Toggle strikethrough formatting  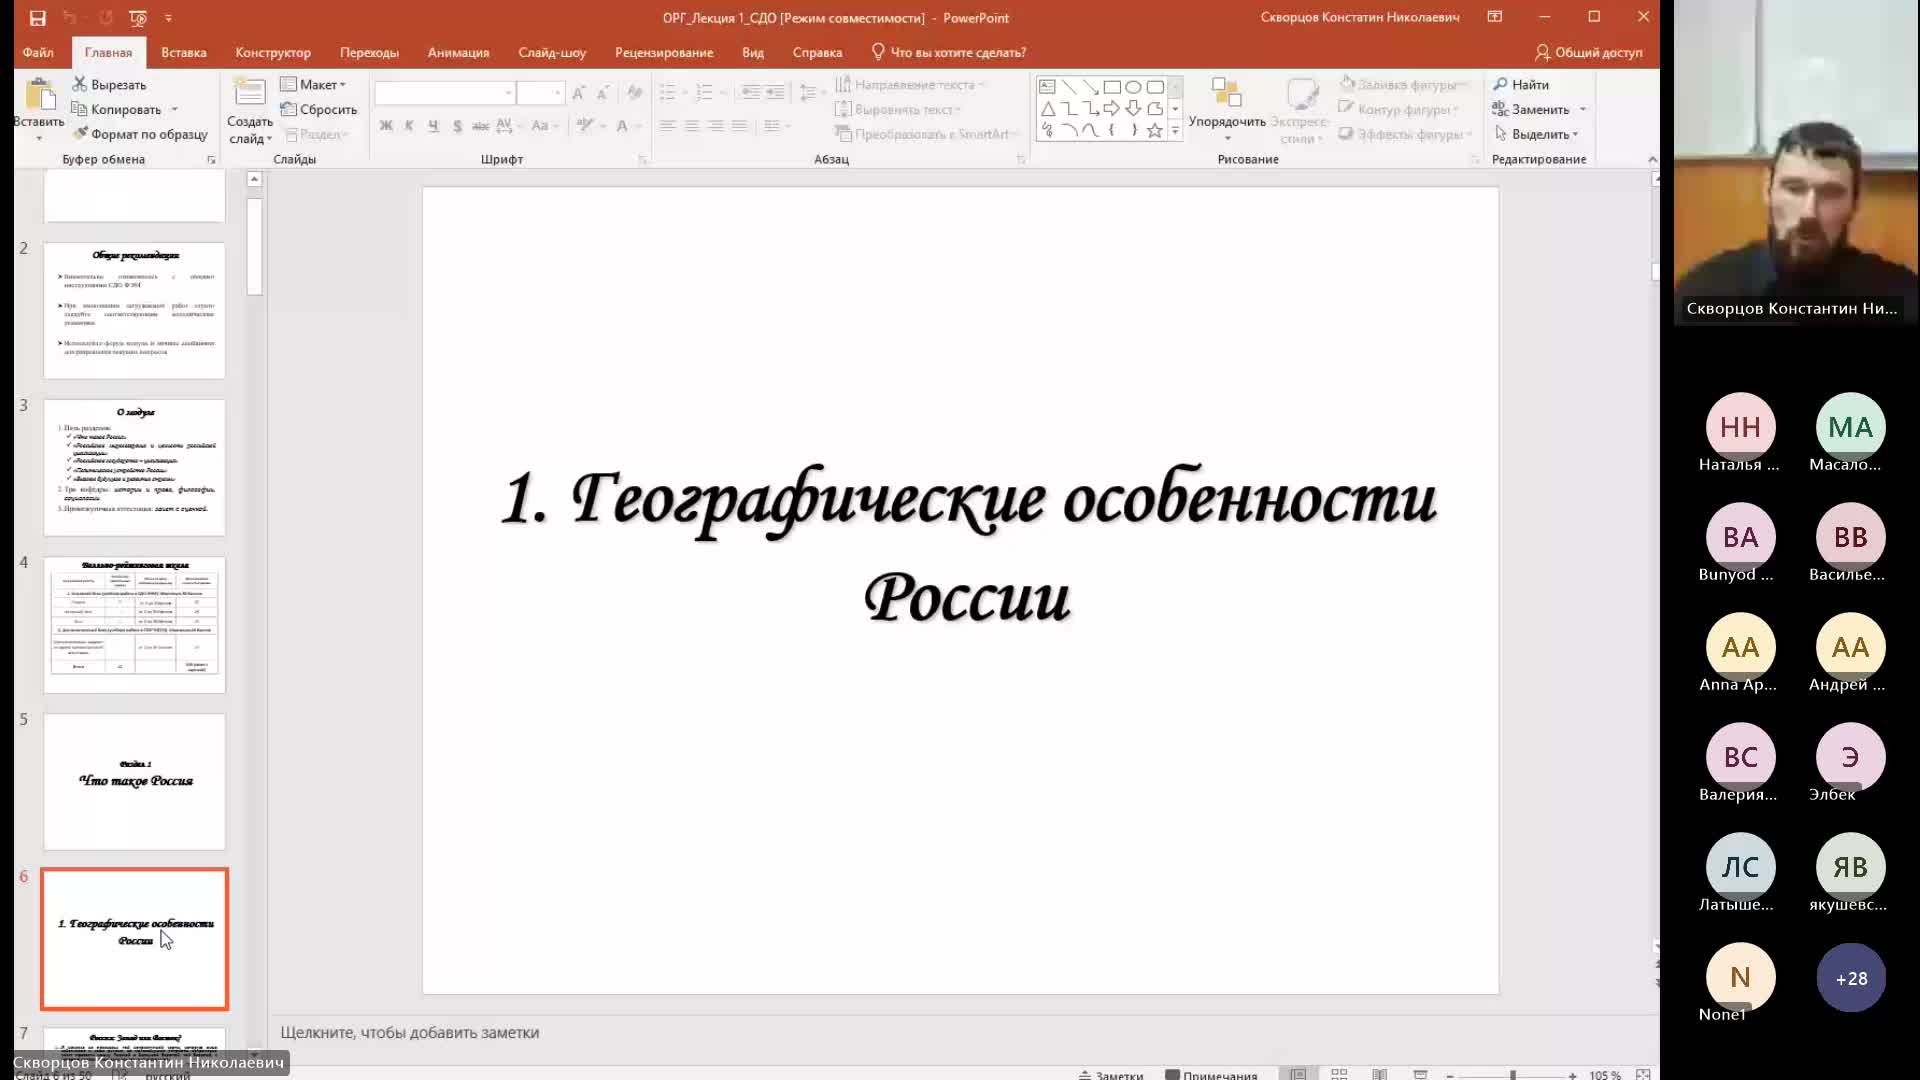point(480,126)
